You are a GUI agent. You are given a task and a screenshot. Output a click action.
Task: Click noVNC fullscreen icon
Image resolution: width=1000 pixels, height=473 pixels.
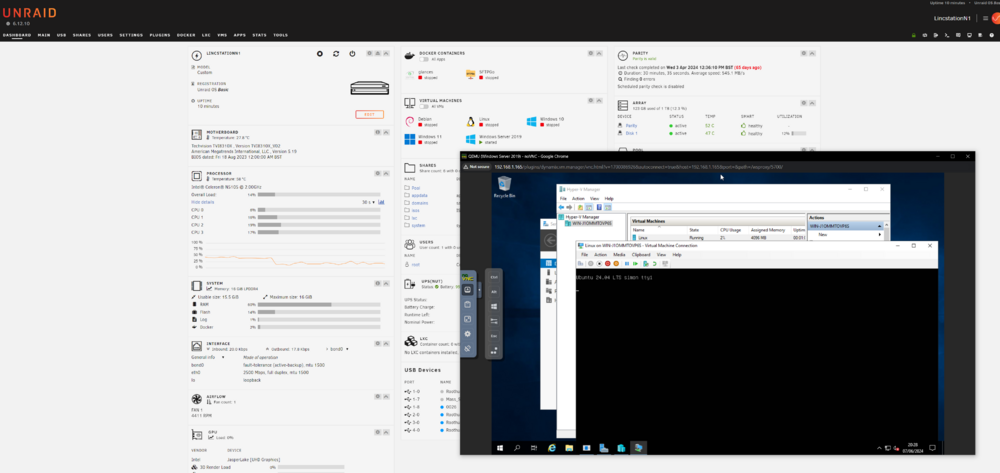(x=467, y=319)
